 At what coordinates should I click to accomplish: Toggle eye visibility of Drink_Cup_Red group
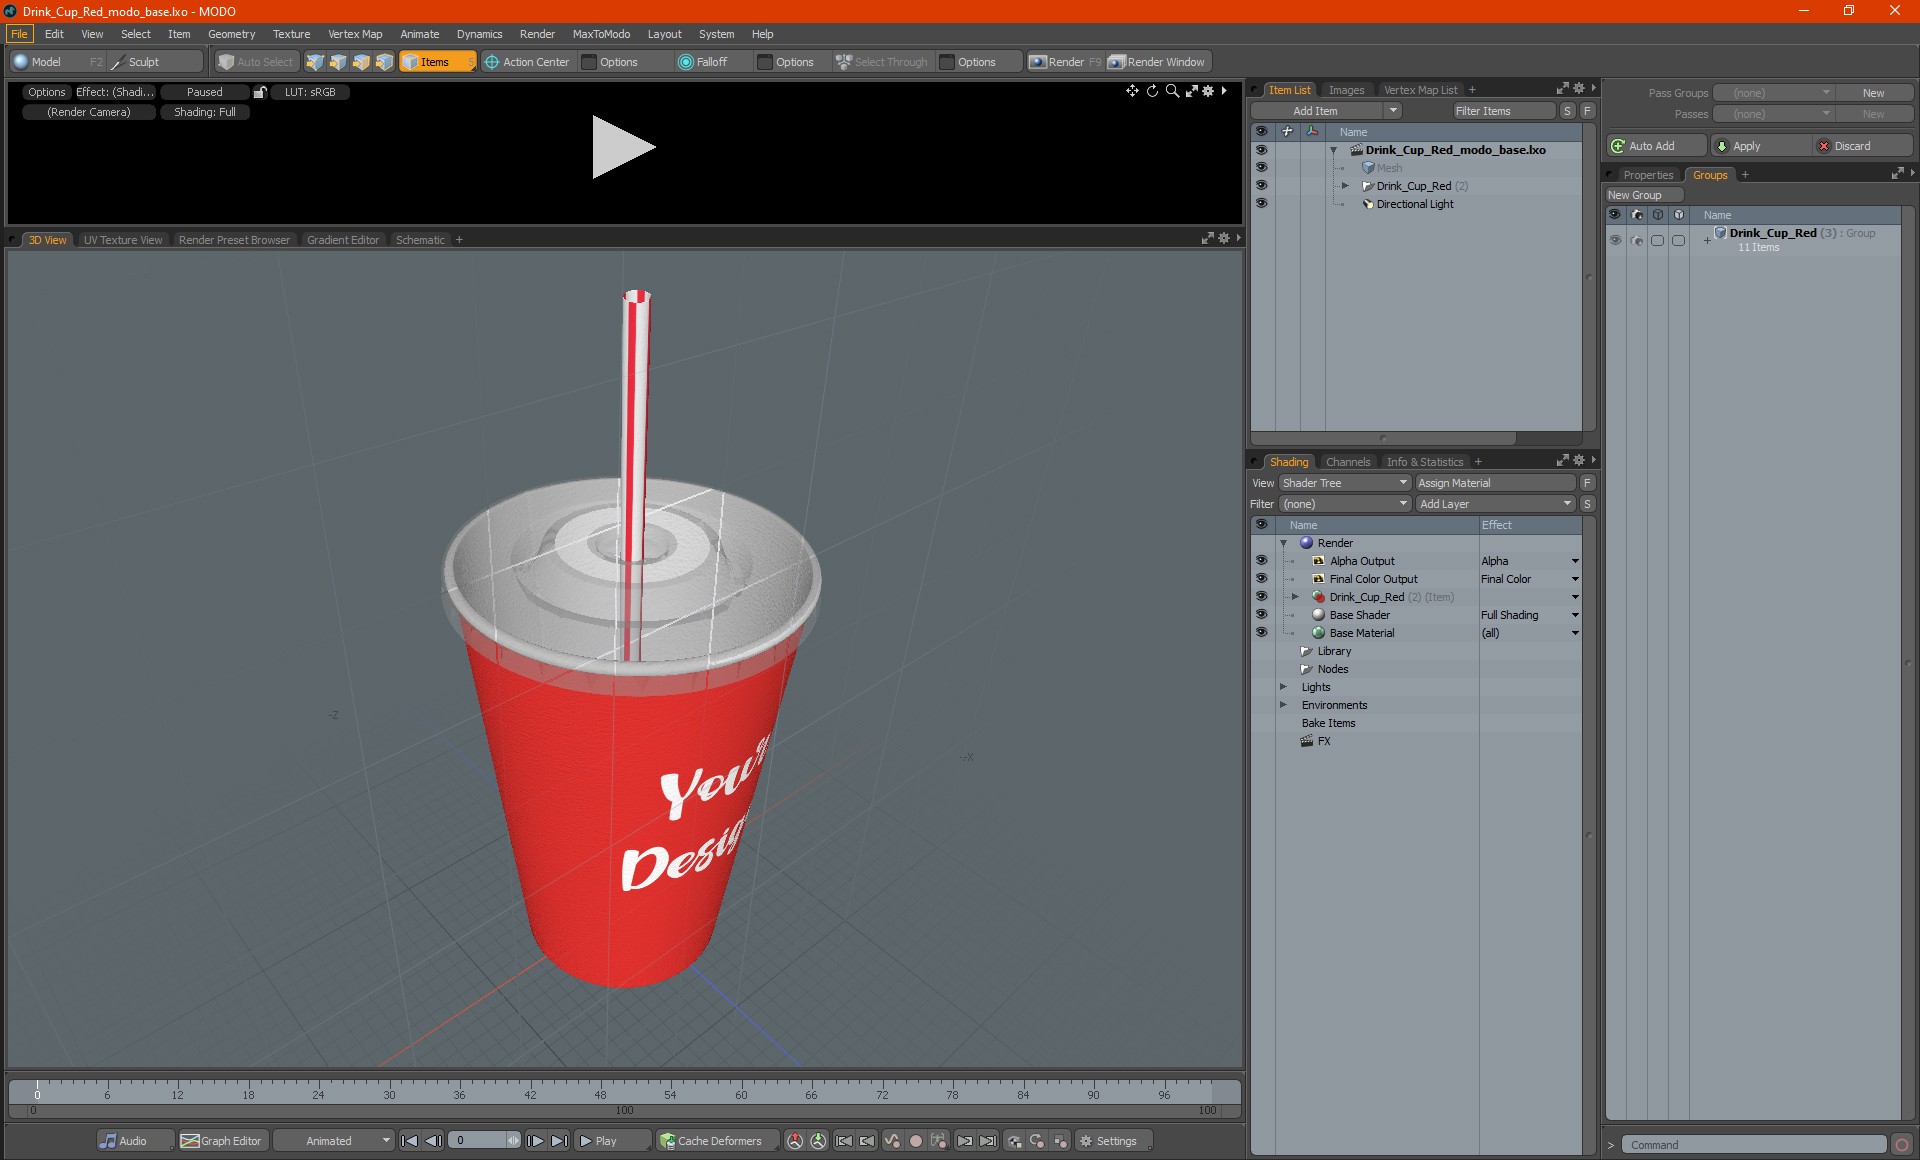tap(1615, 240)
